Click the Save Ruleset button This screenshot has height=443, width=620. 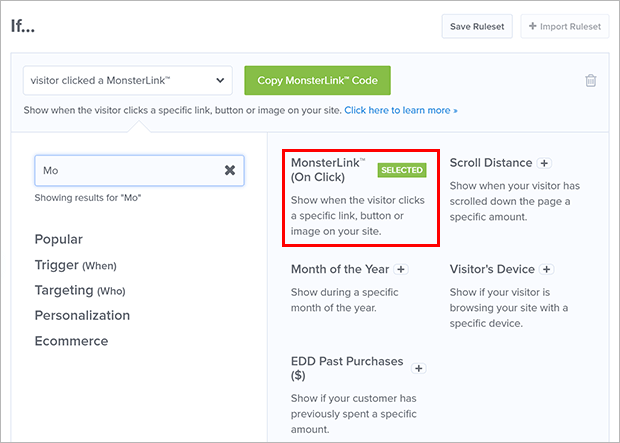477,27
